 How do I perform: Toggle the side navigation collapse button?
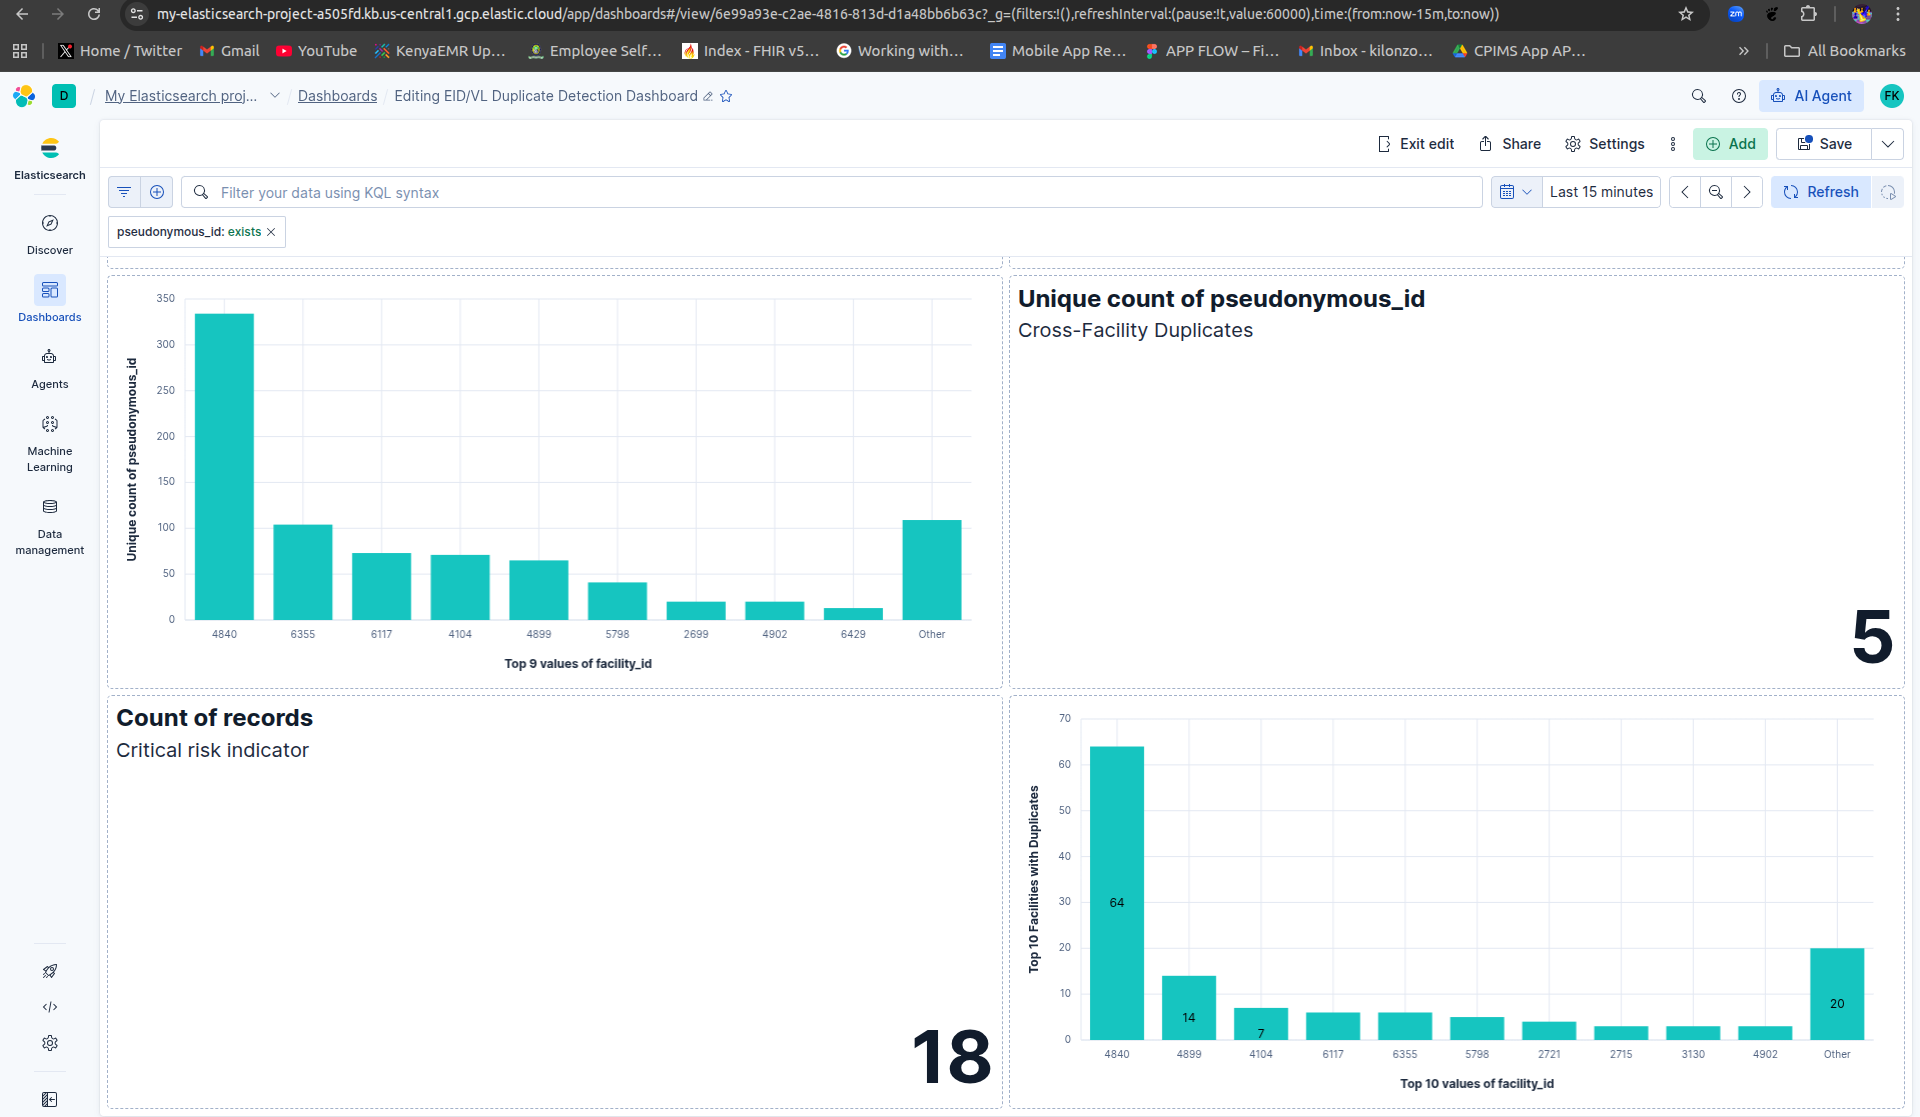[x=50, y=1099]
